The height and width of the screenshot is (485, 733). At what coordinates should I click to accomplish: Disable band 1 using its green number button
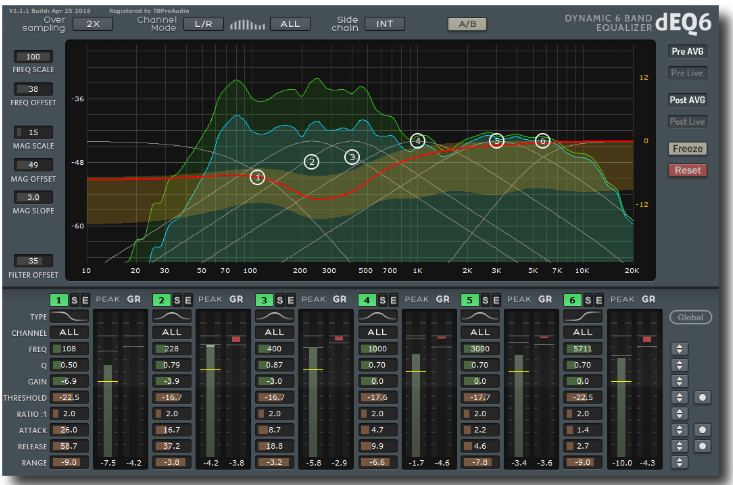59,300
